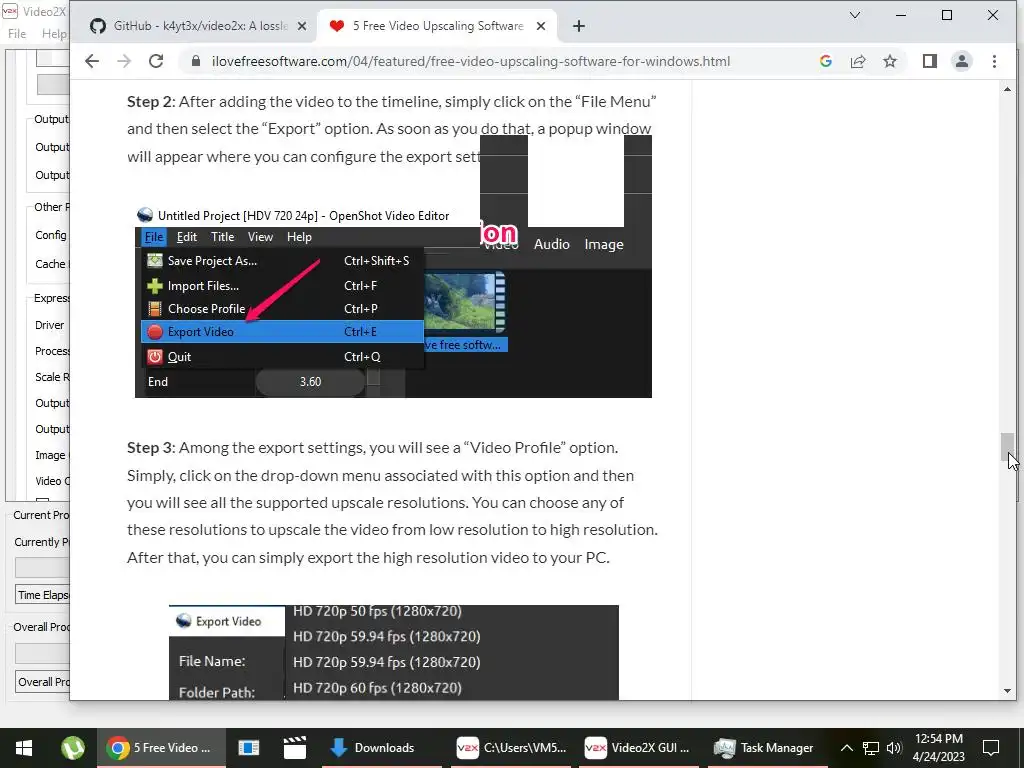Open Windows Start menu
This screenshot has width=1024, height=768.
(x=24, y=748)
